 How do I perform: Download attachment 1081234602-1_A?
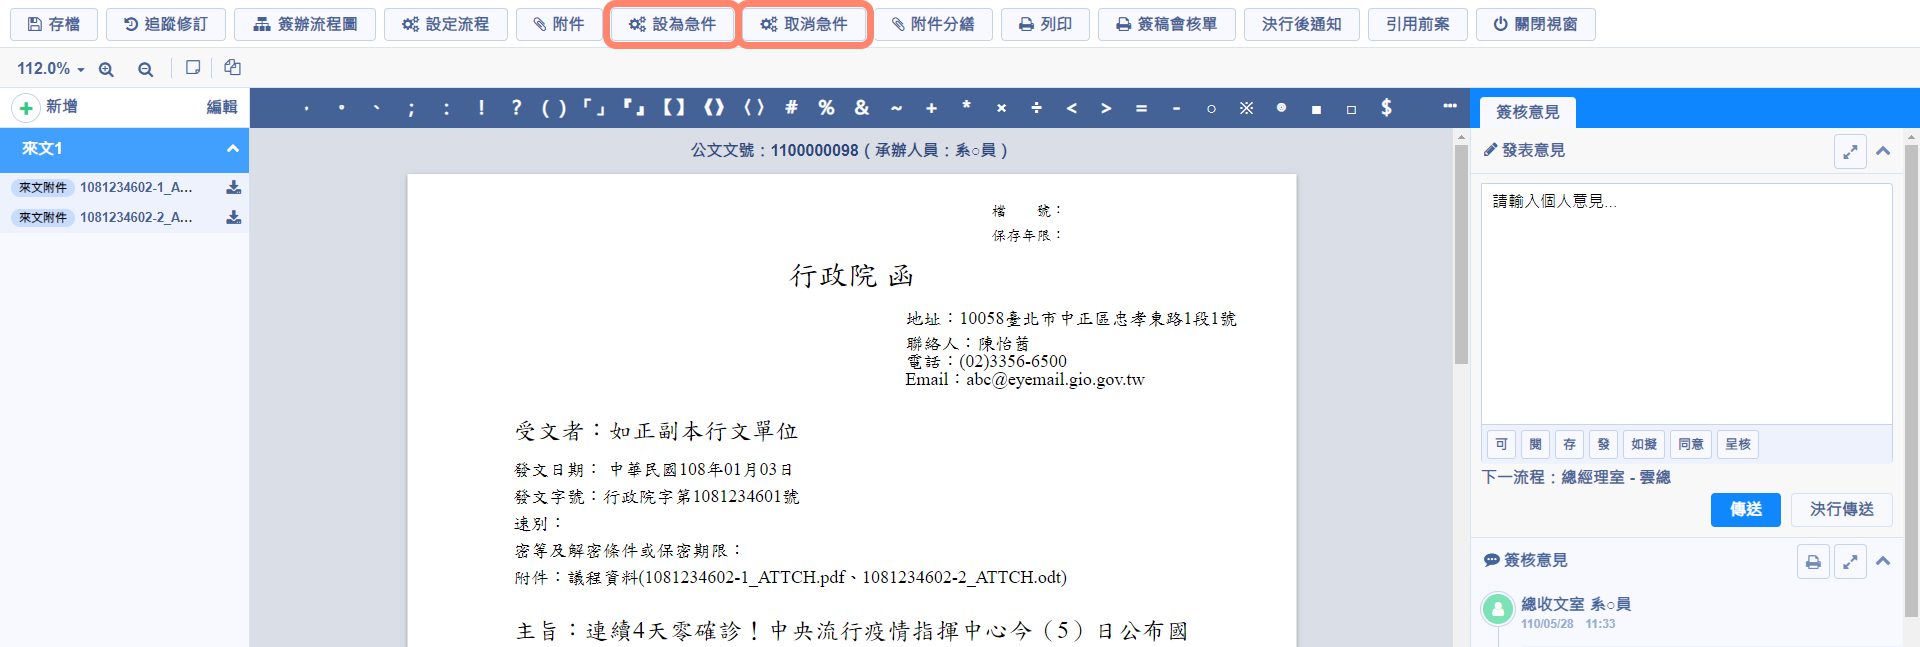[x=233, y=187]
